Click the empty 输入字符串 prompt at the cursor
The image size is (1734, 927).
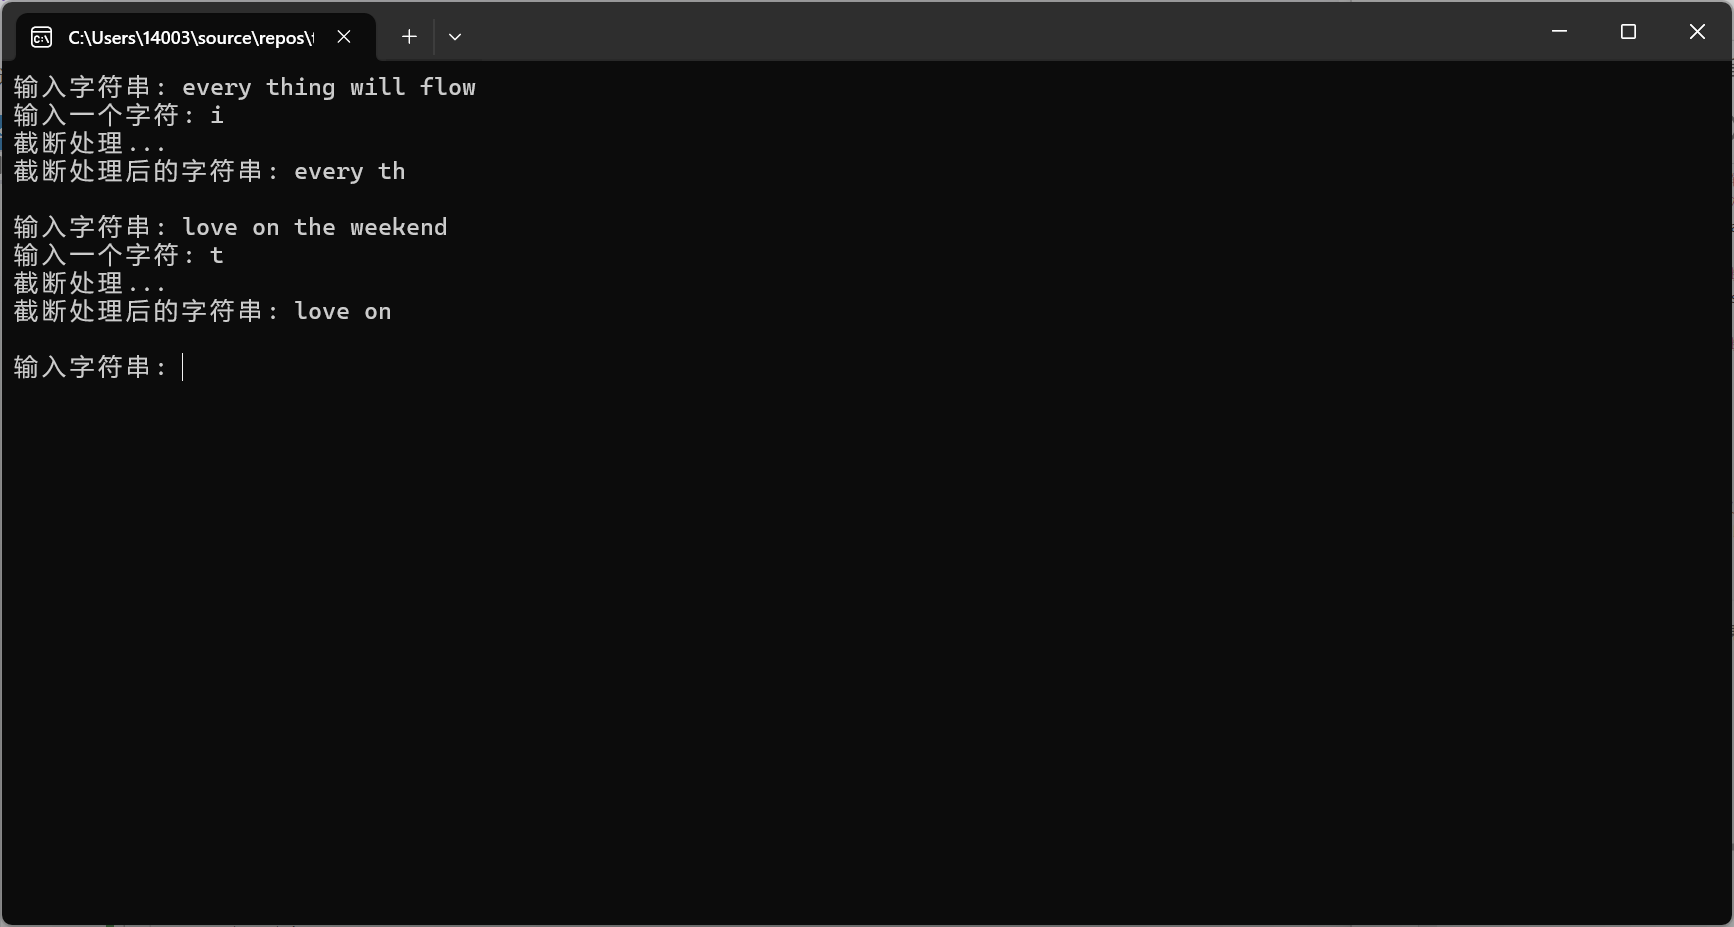coord(99,368)
